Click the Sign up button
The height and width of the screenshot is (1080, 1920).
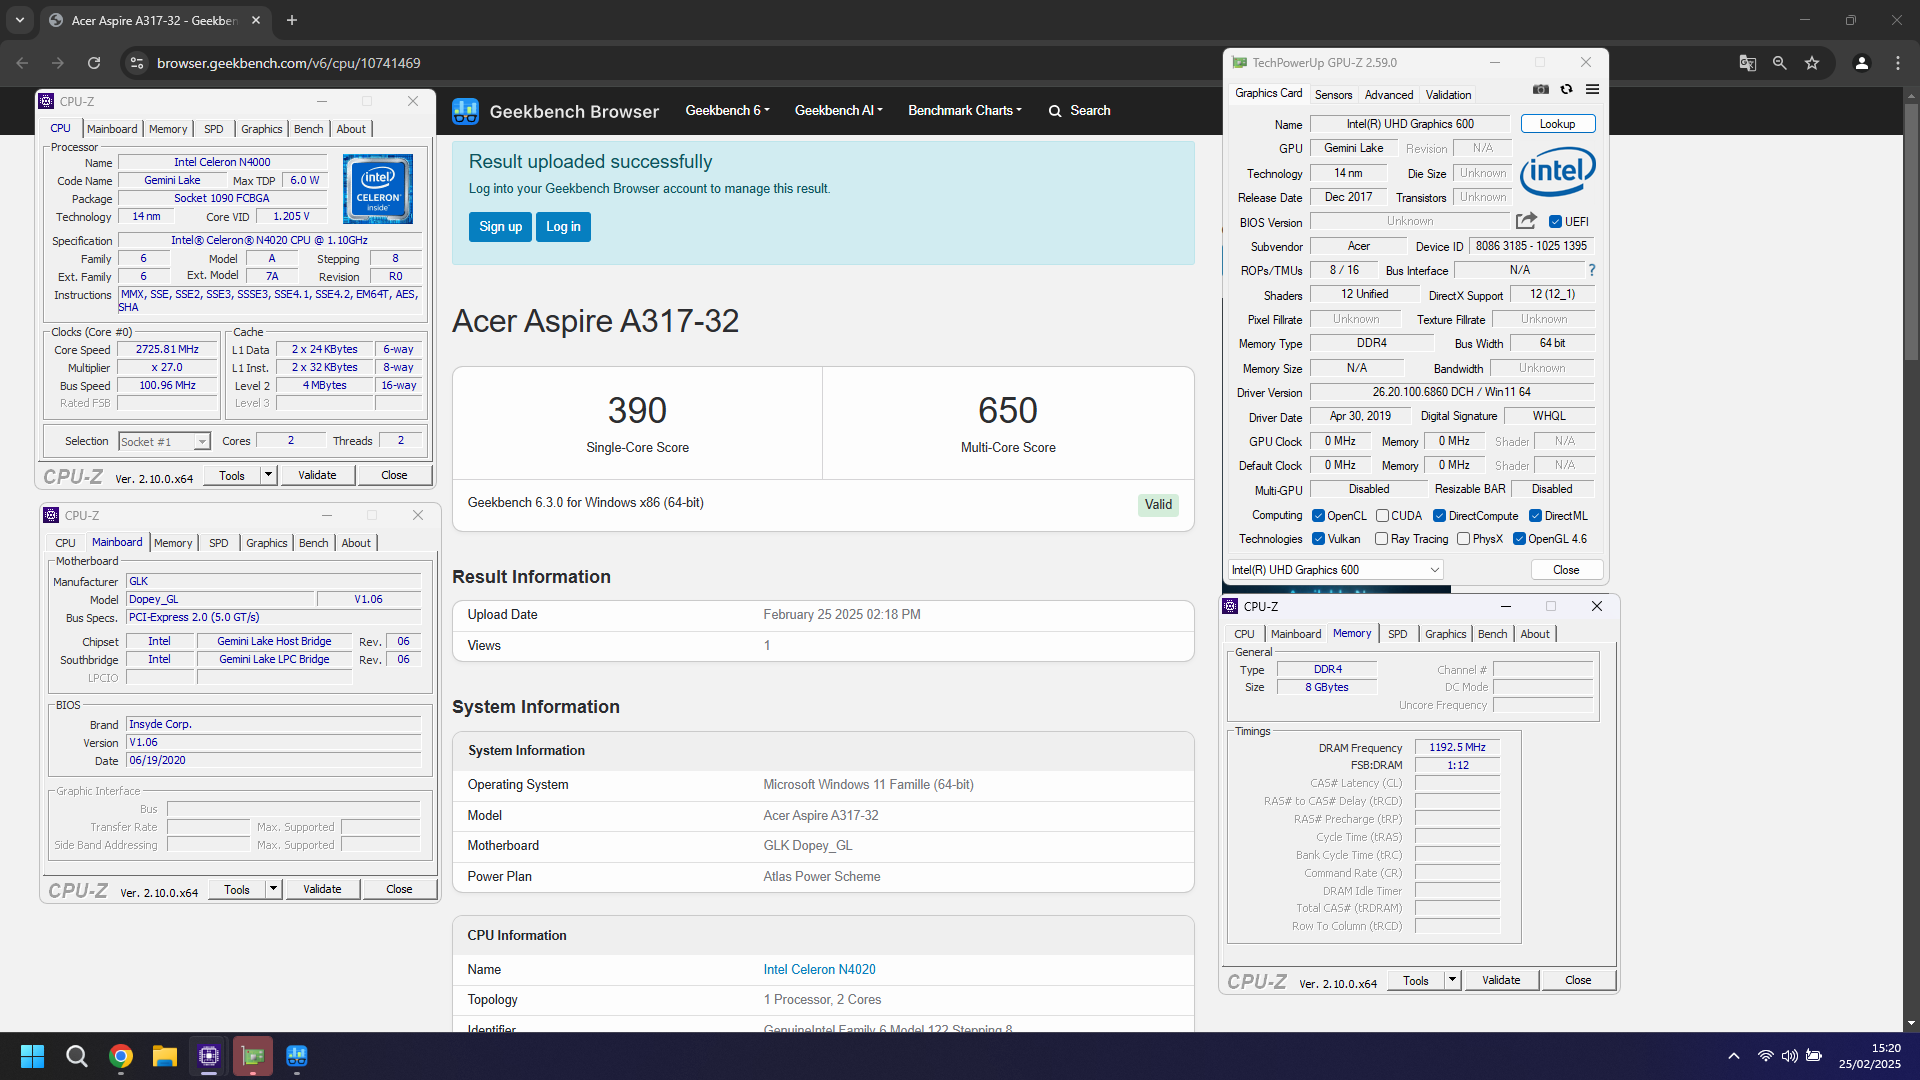pos(500,227)
